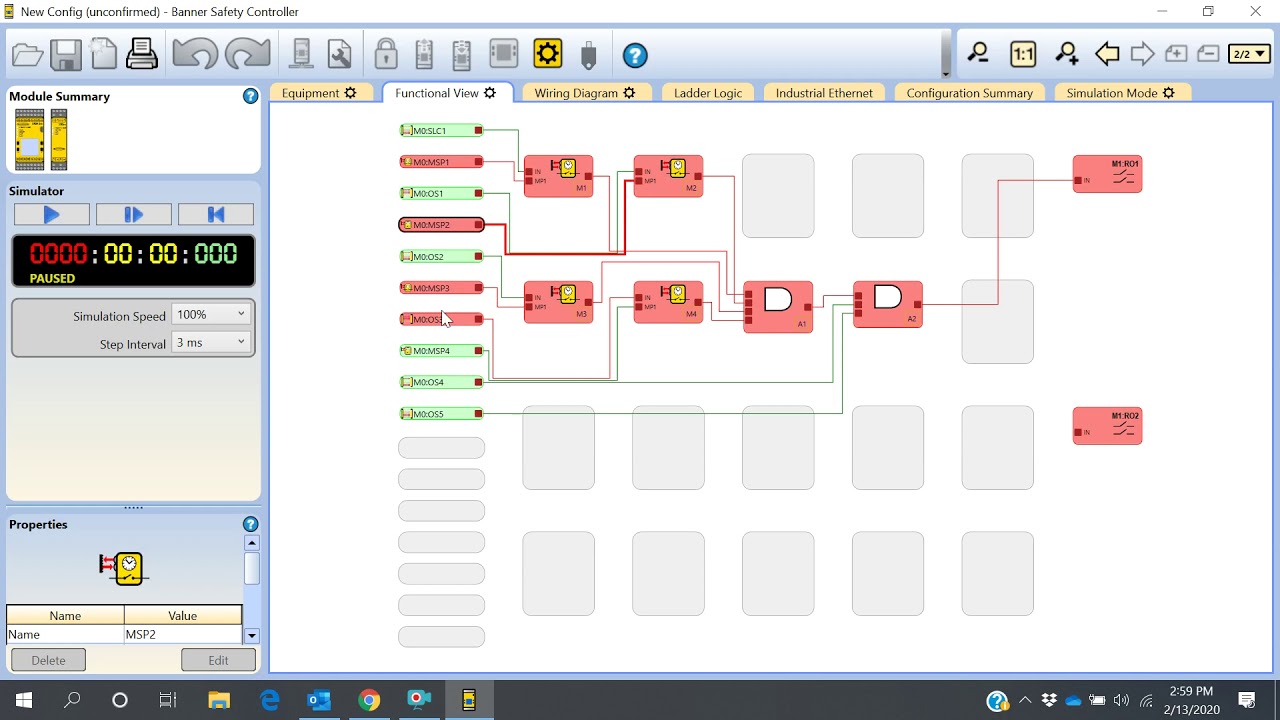This screenshot has height=720, width=1280.
Task: Toggle the M0:MSP4 input
Action: [441, 351]
